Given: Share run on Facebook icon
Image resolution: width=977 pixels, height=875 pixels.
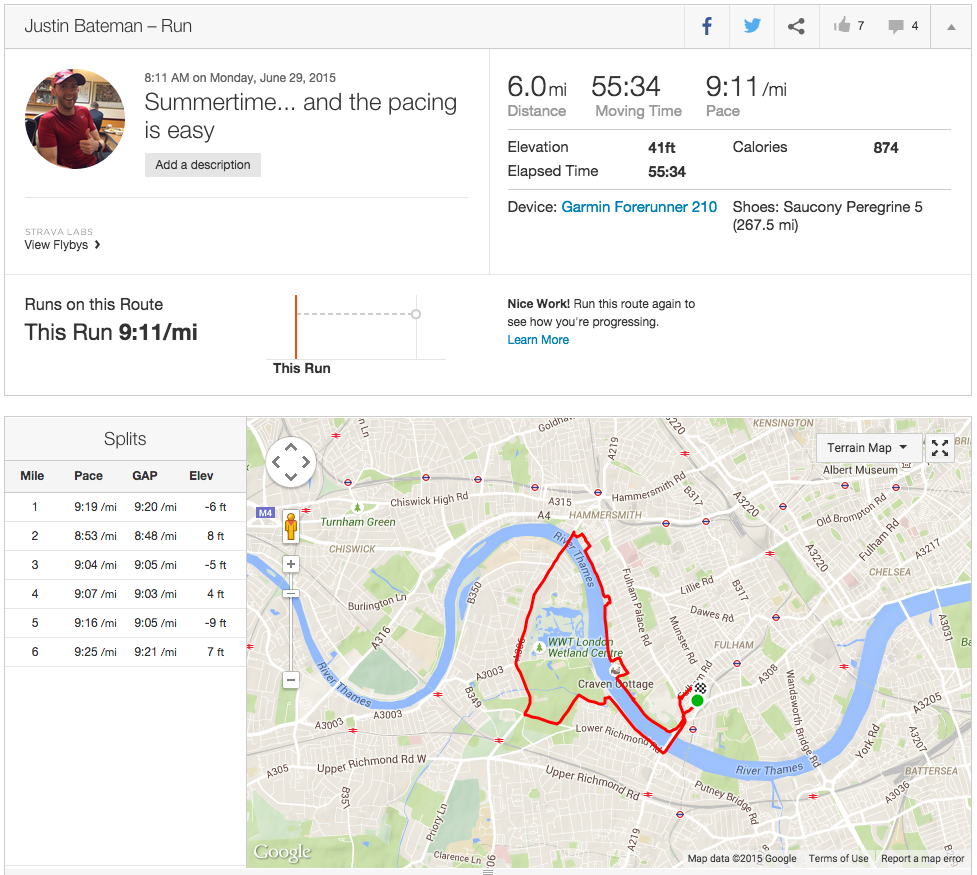Looking at the screenshot, I should pos(707,27).
